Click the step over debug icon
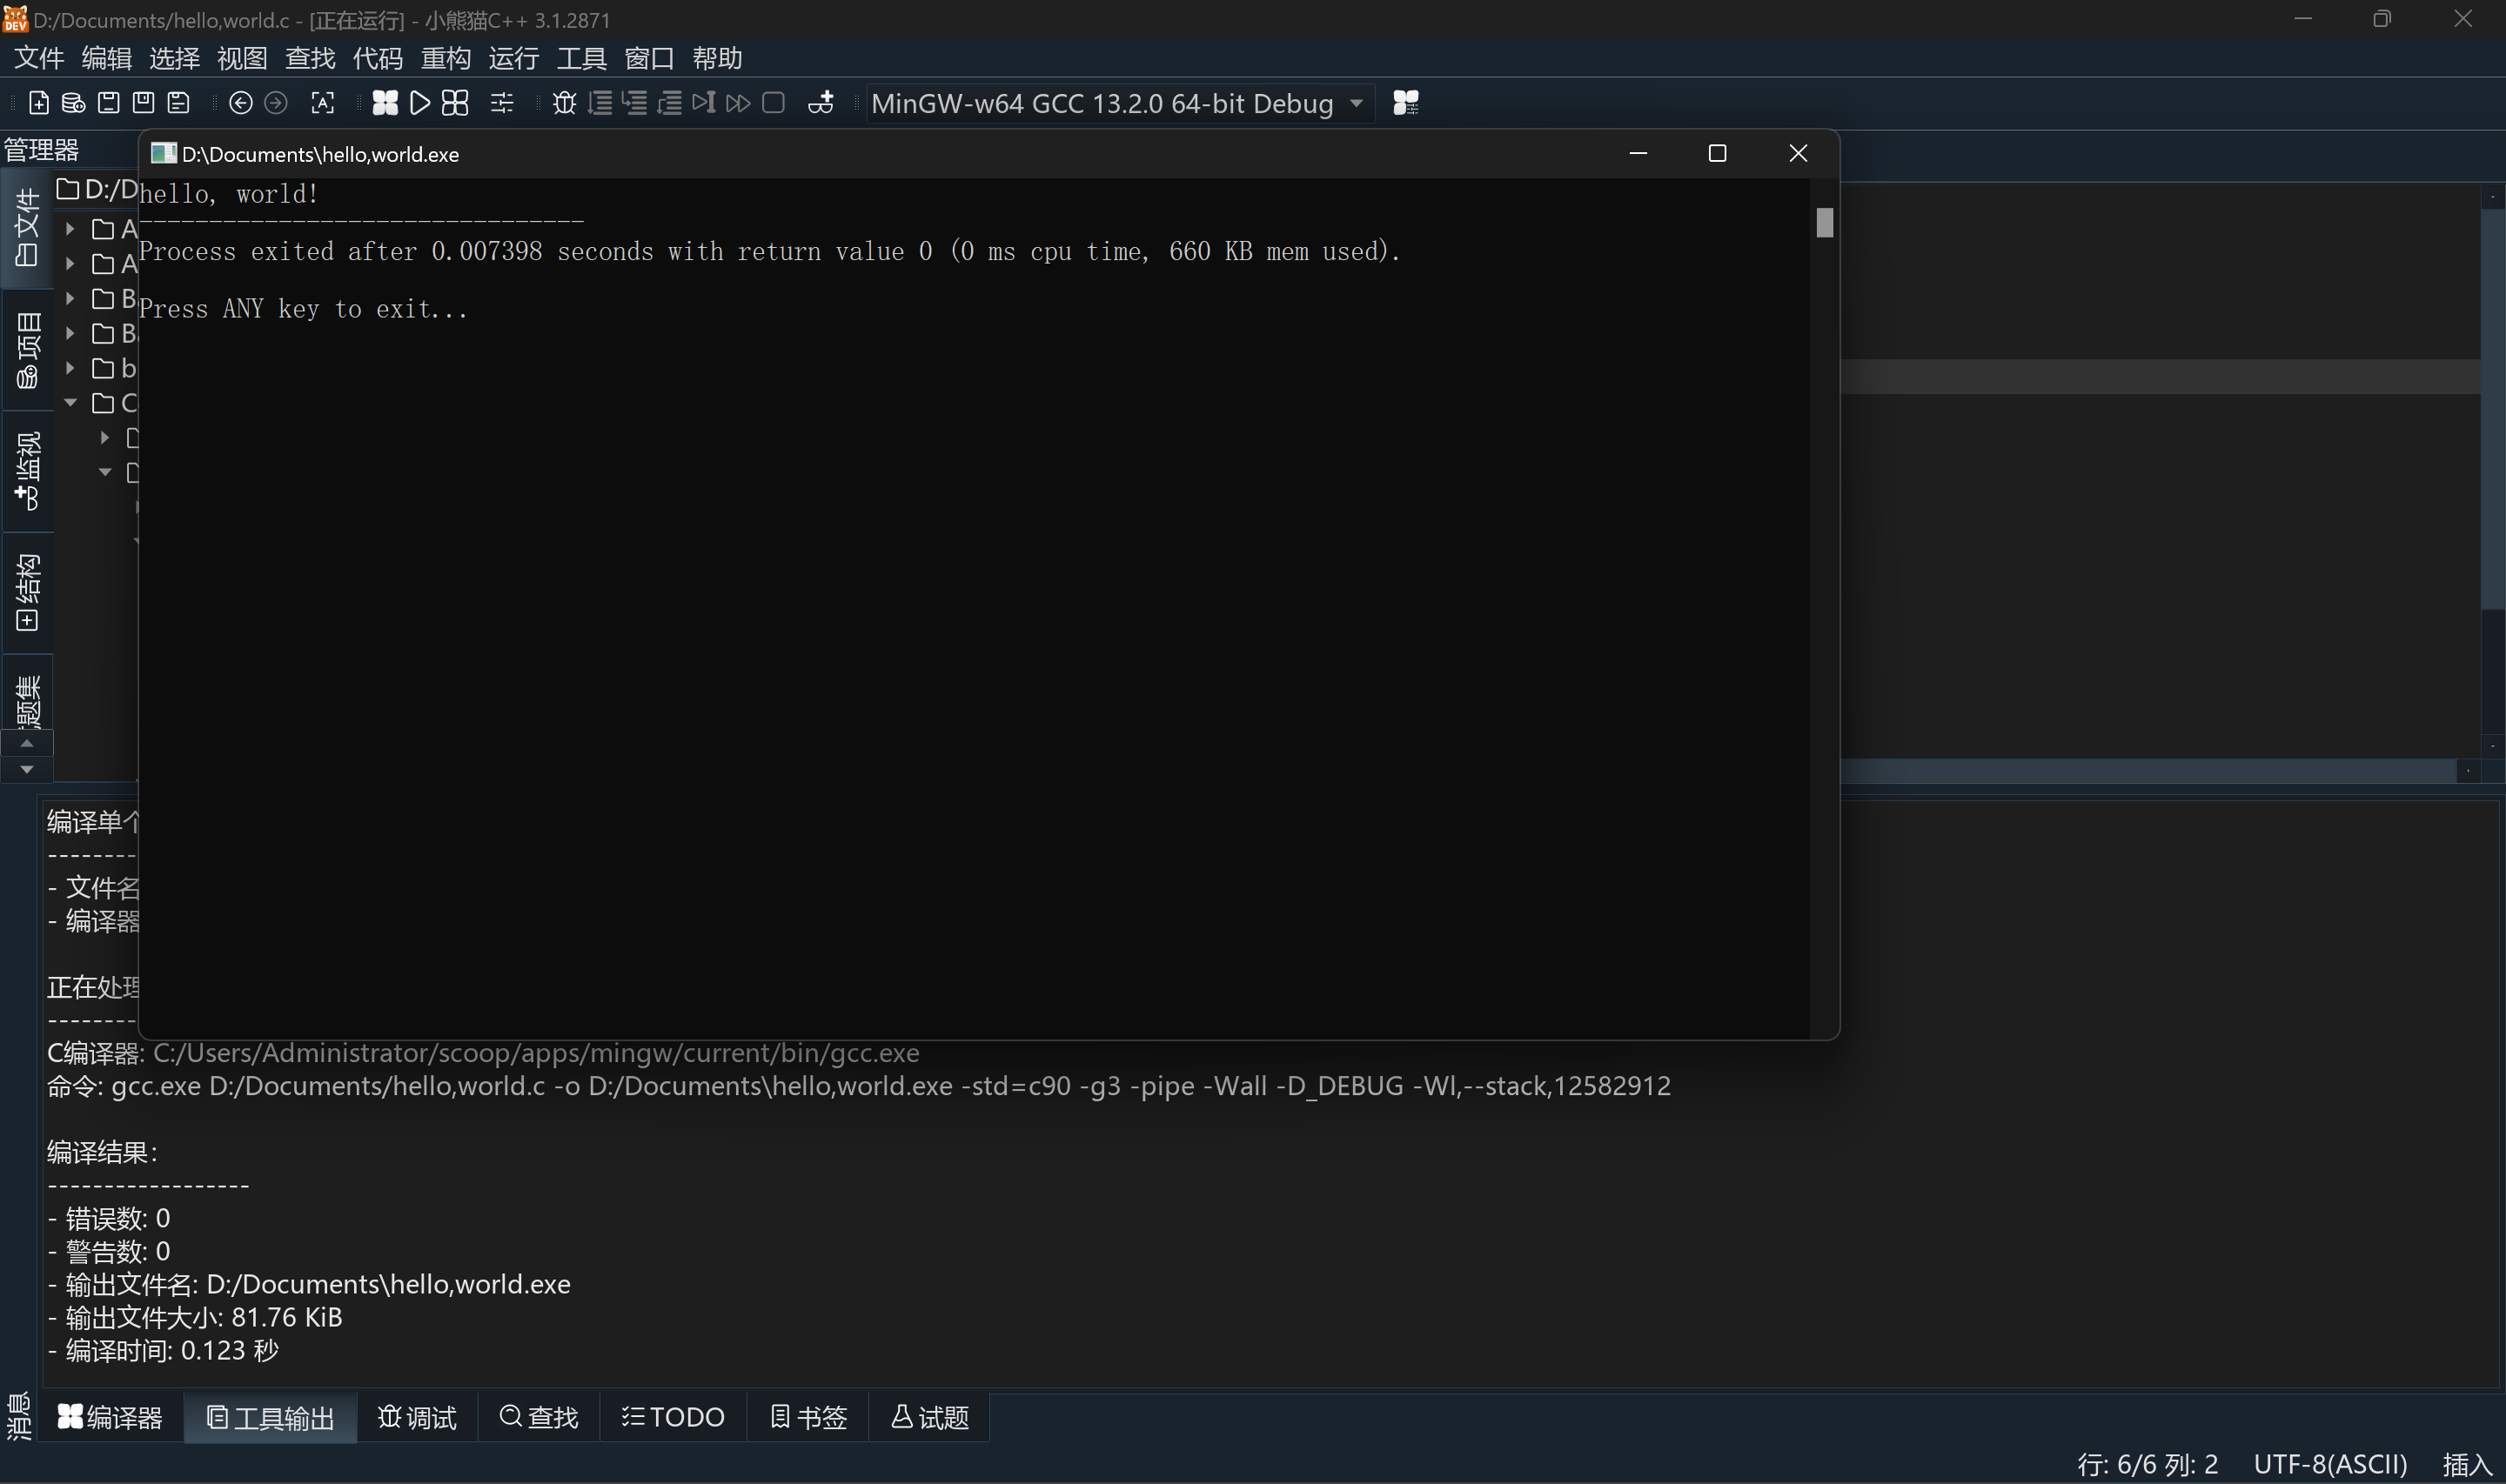The image size is (2506, 1484). pos(599,102)
